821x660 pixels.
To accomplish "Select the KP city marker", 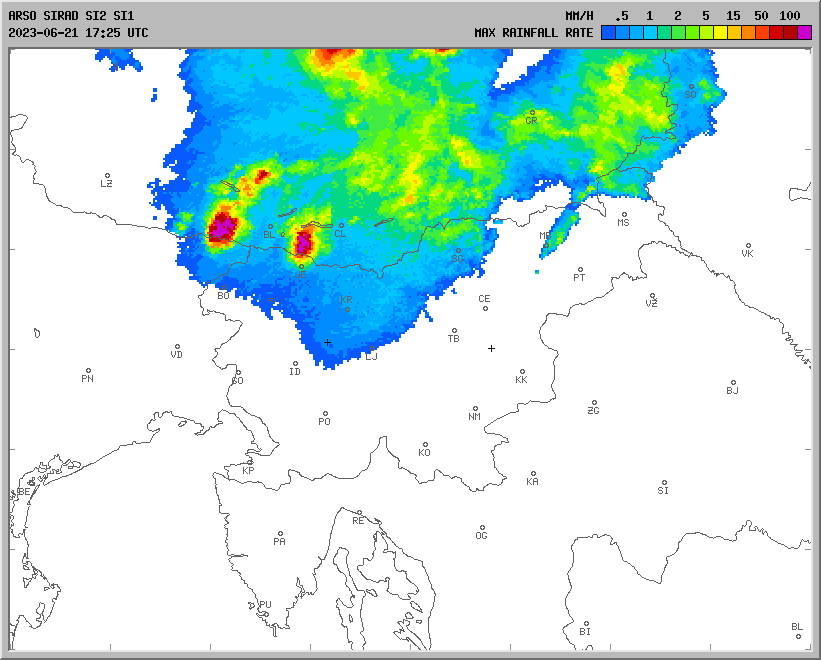I will click(250, 463).
